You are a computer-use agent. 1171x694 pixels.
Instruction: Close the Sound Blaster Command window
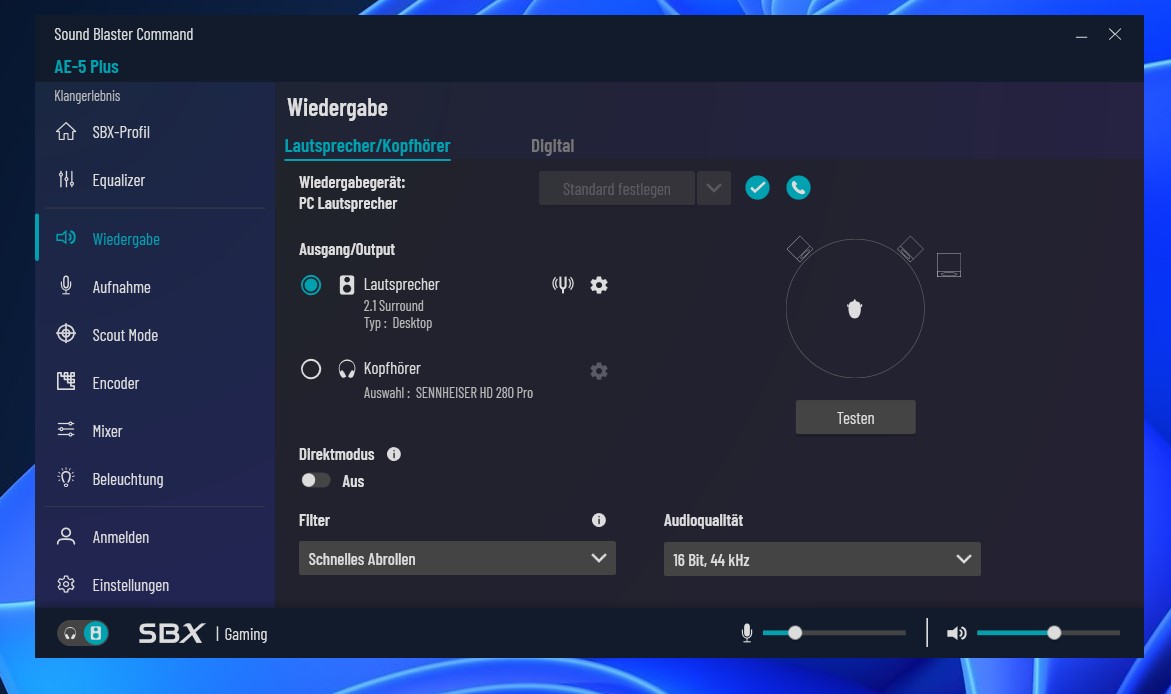coord(1115,34)
